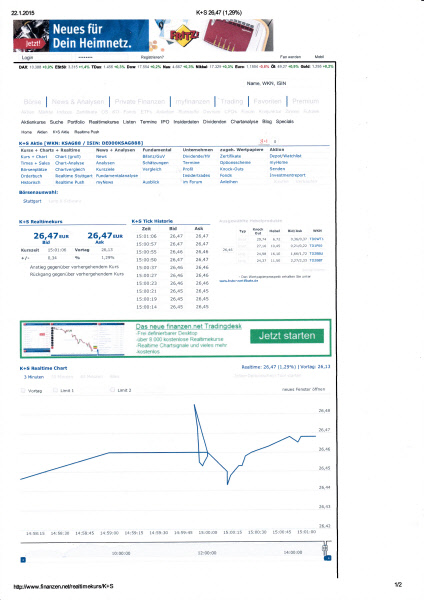The height and width of the screenshot is (600, 424).
Task: Open the News & Analysen main tab
Action: (78, 102)
